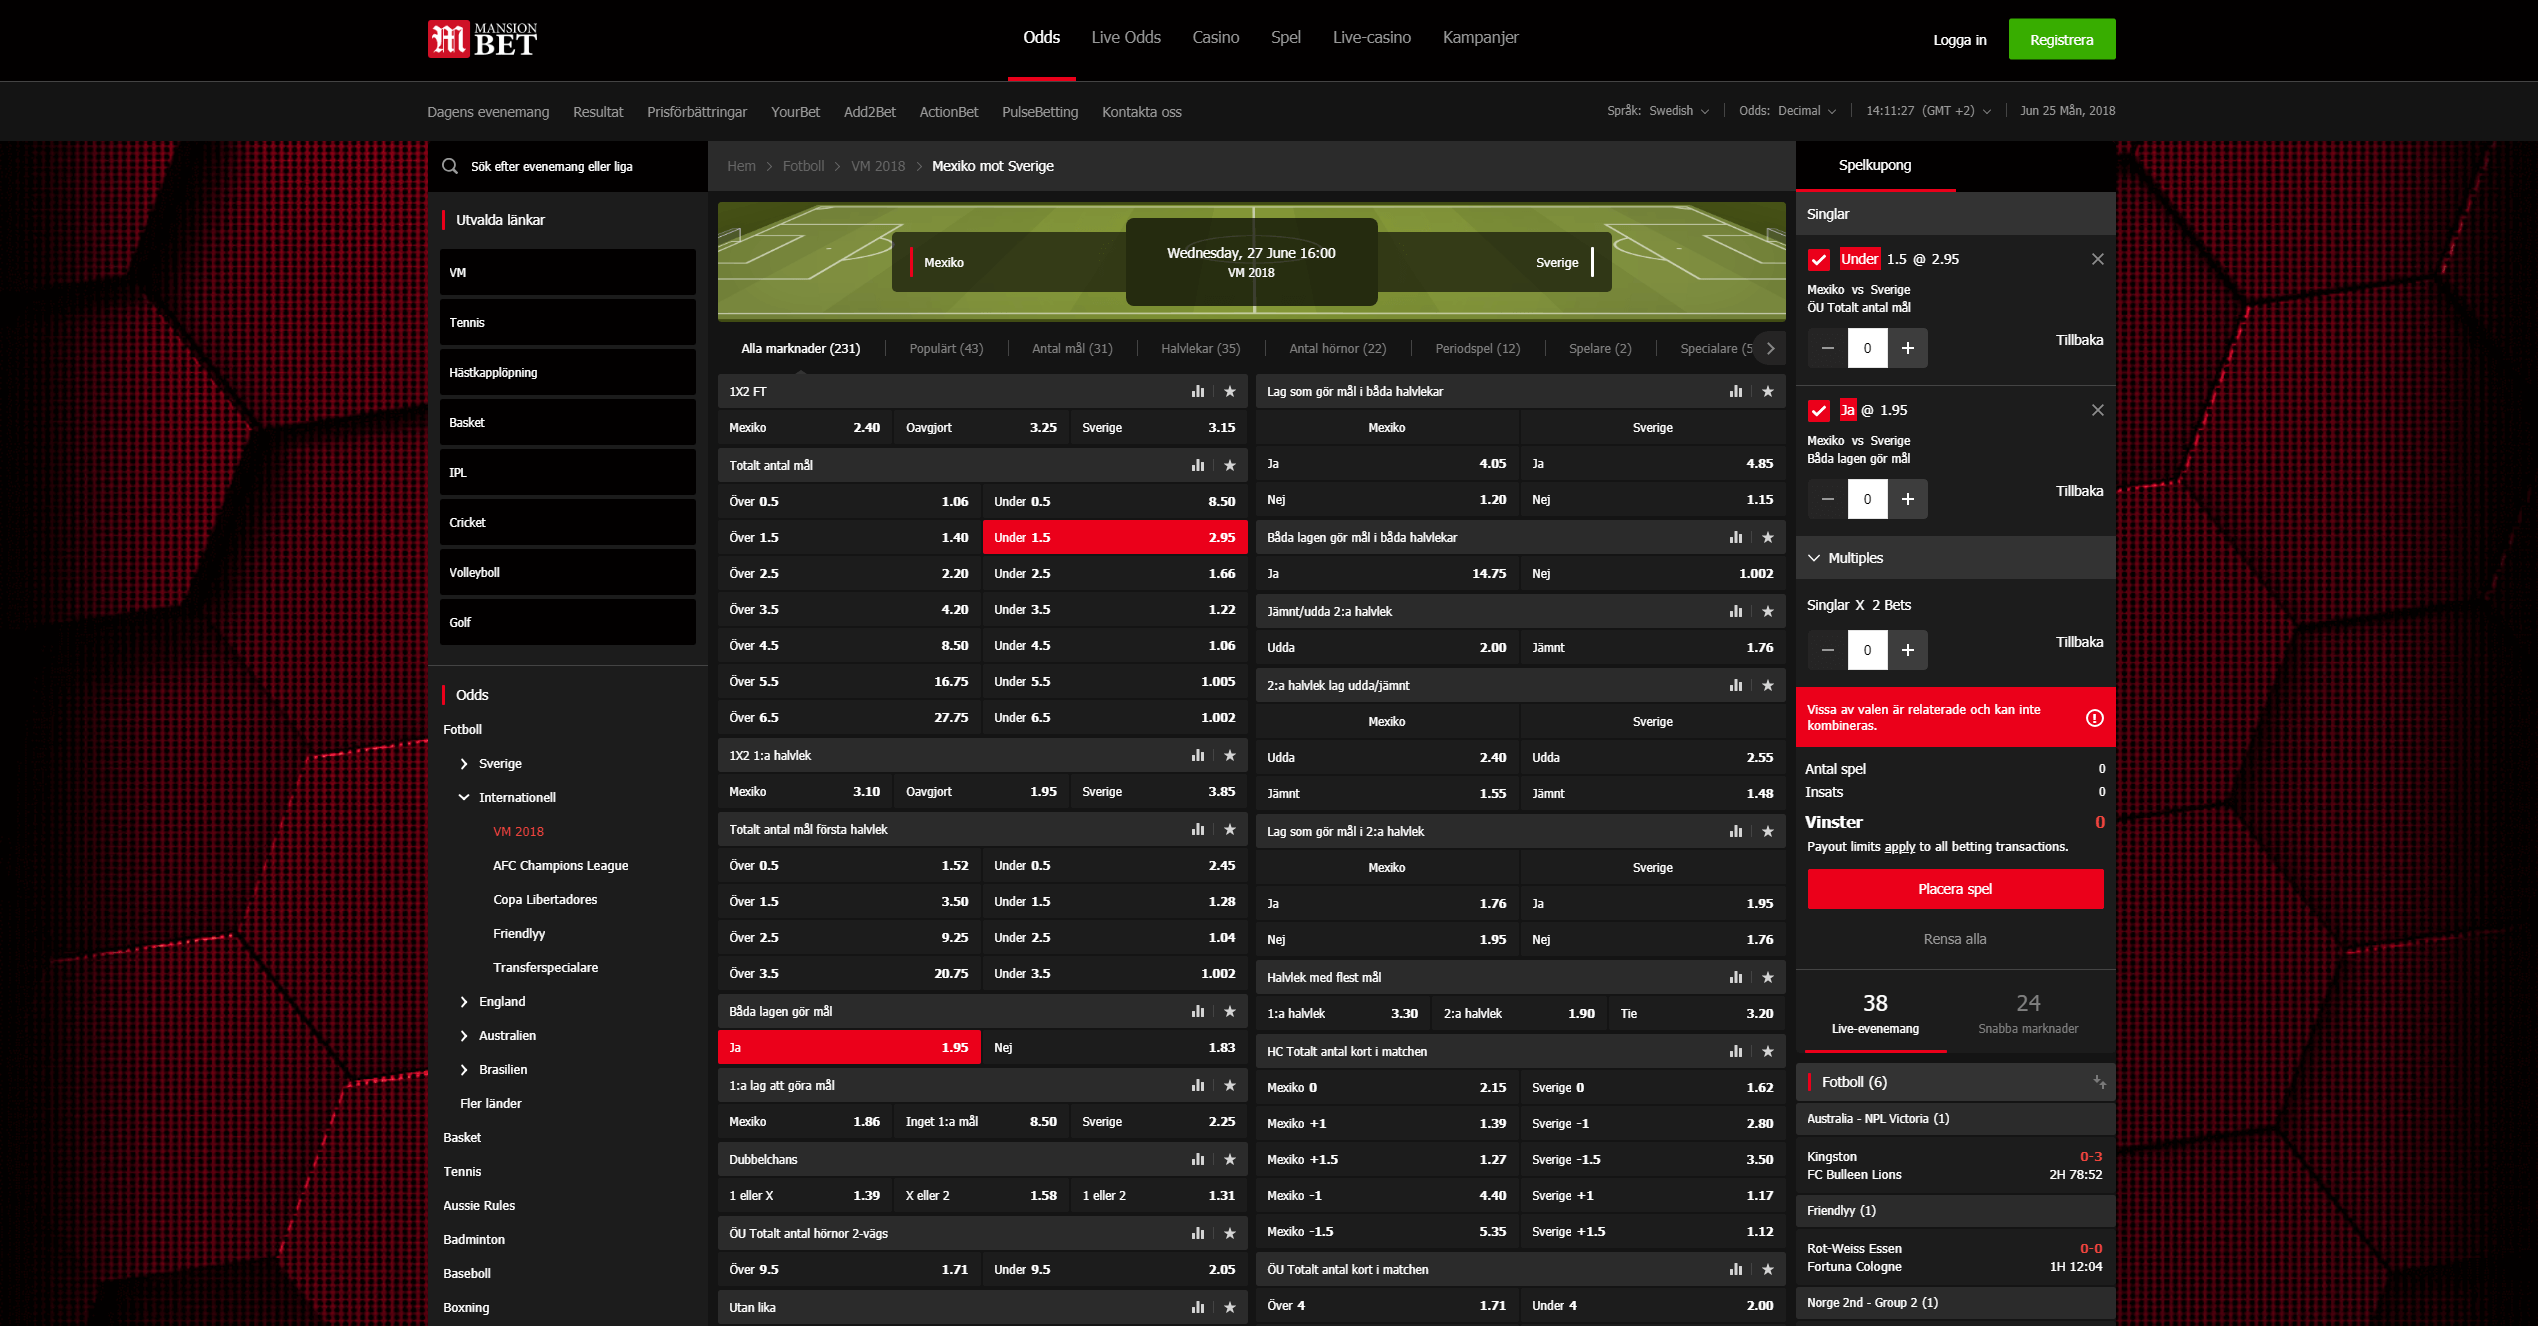This screenshot has height=1326, width=2538.
Task: Click the search magnifier icon
Action: (450, 166)
